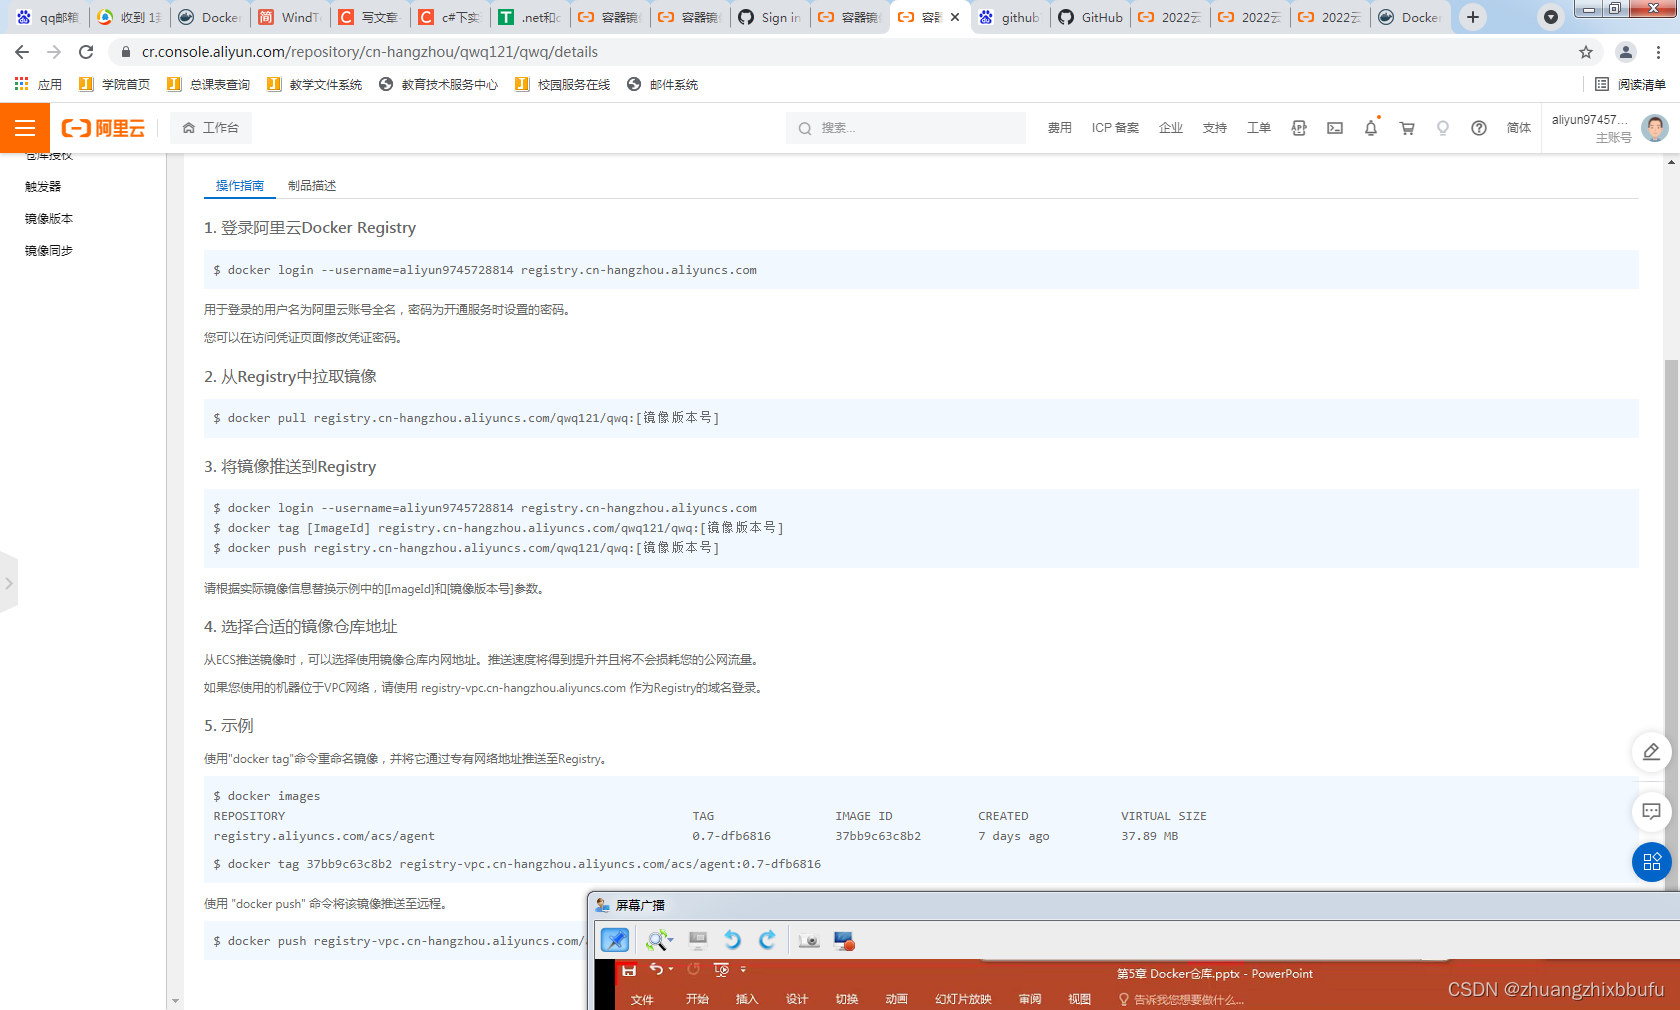Open PowerPoint 幻灯片放映 ribbon tab
Screen dimensions: 1680x1010
point(963,999)
